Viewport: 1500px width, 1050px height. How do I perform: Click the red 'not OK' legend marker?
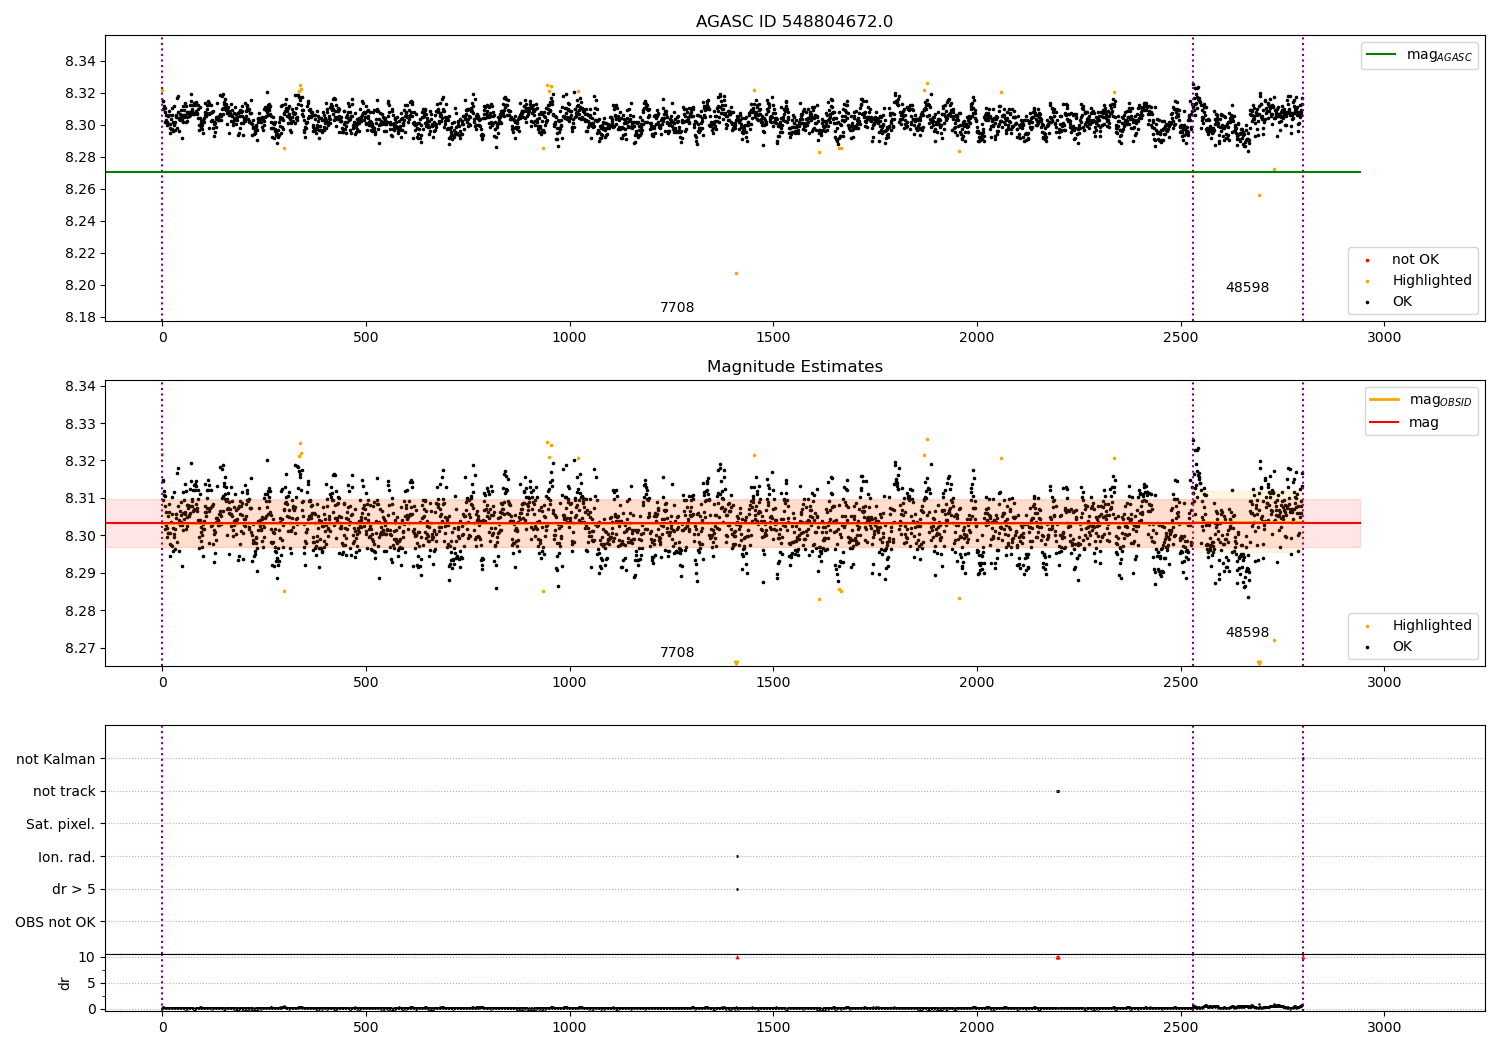(x=1367, y=260)
